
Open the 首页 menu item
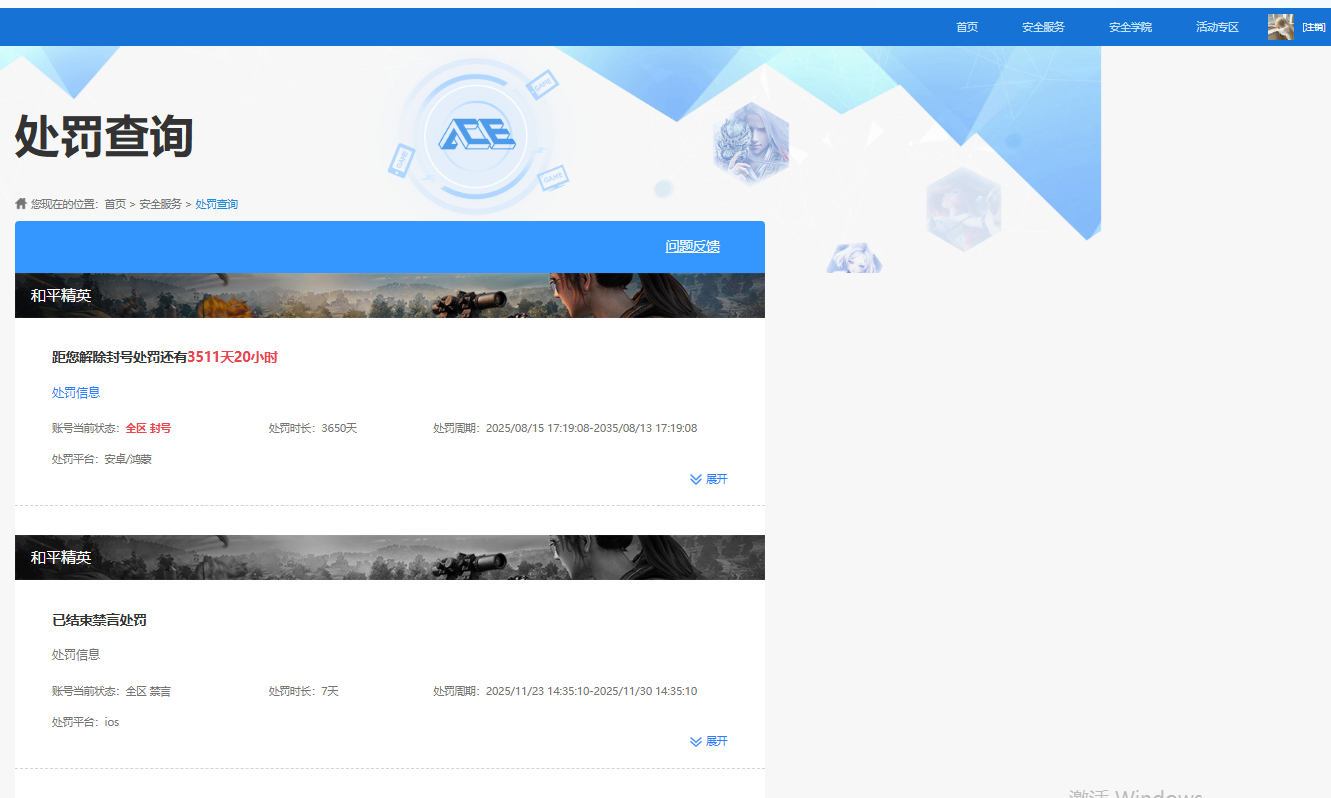(x=966, y=27)
